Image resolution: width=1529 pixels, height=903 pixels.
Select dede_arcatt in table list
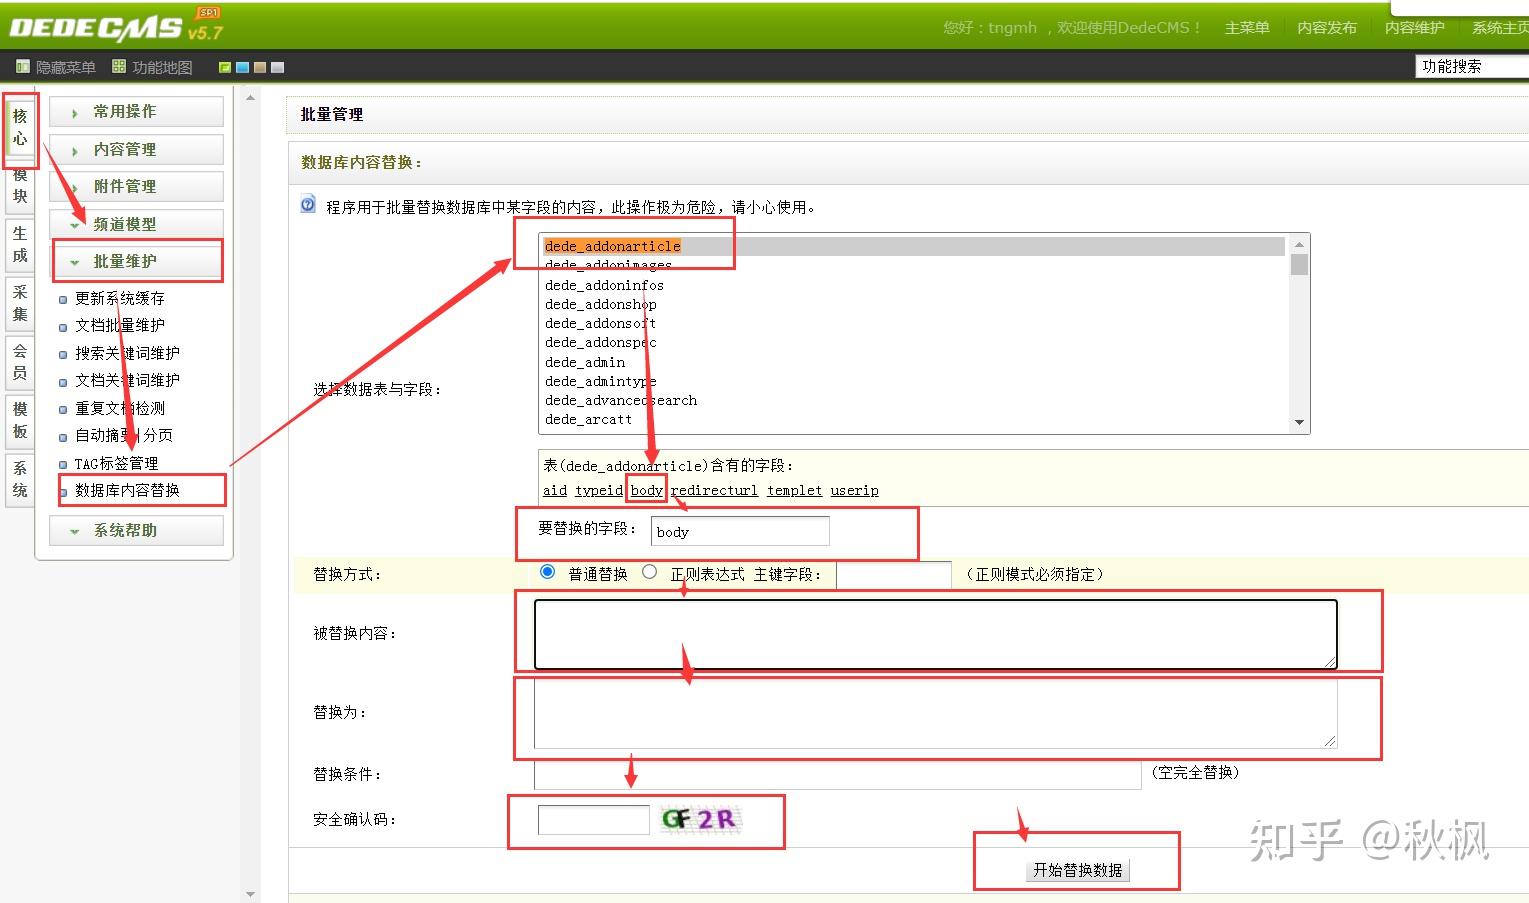[x=913, y=419]
